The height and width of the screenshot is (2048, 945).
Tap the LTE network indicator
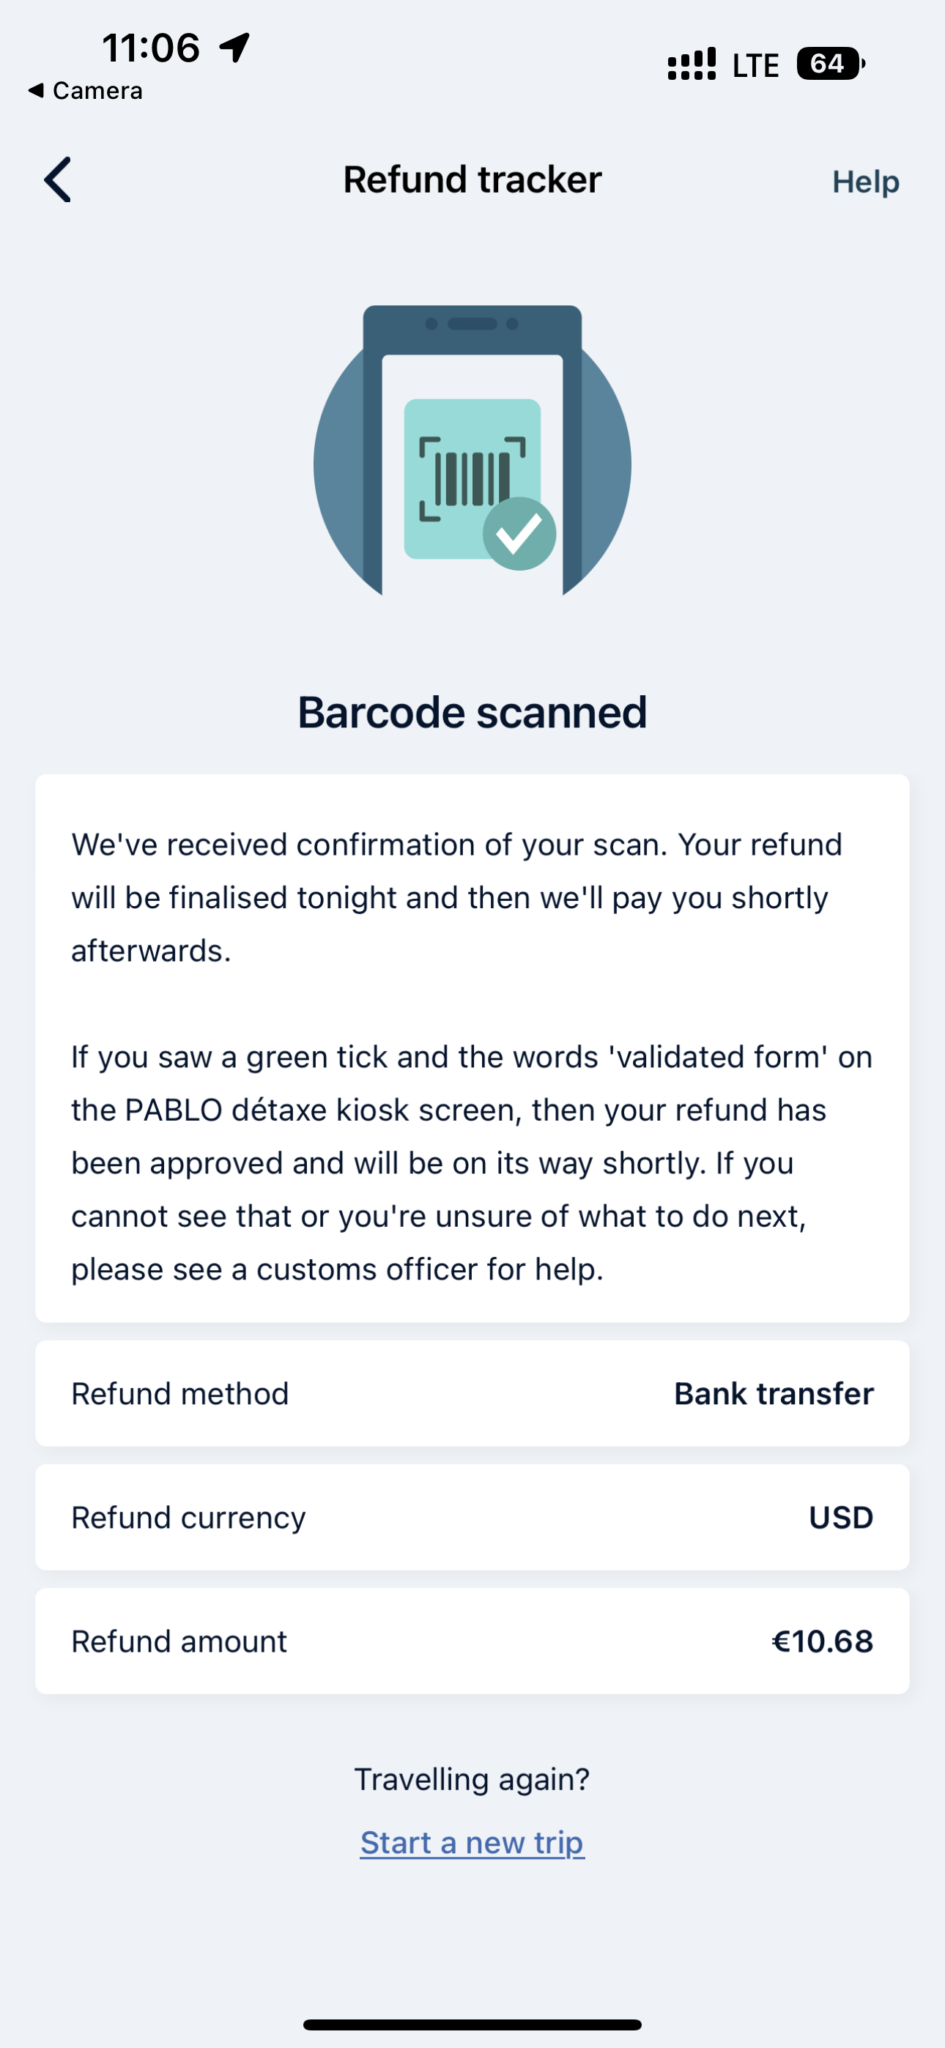pos(755,66)
